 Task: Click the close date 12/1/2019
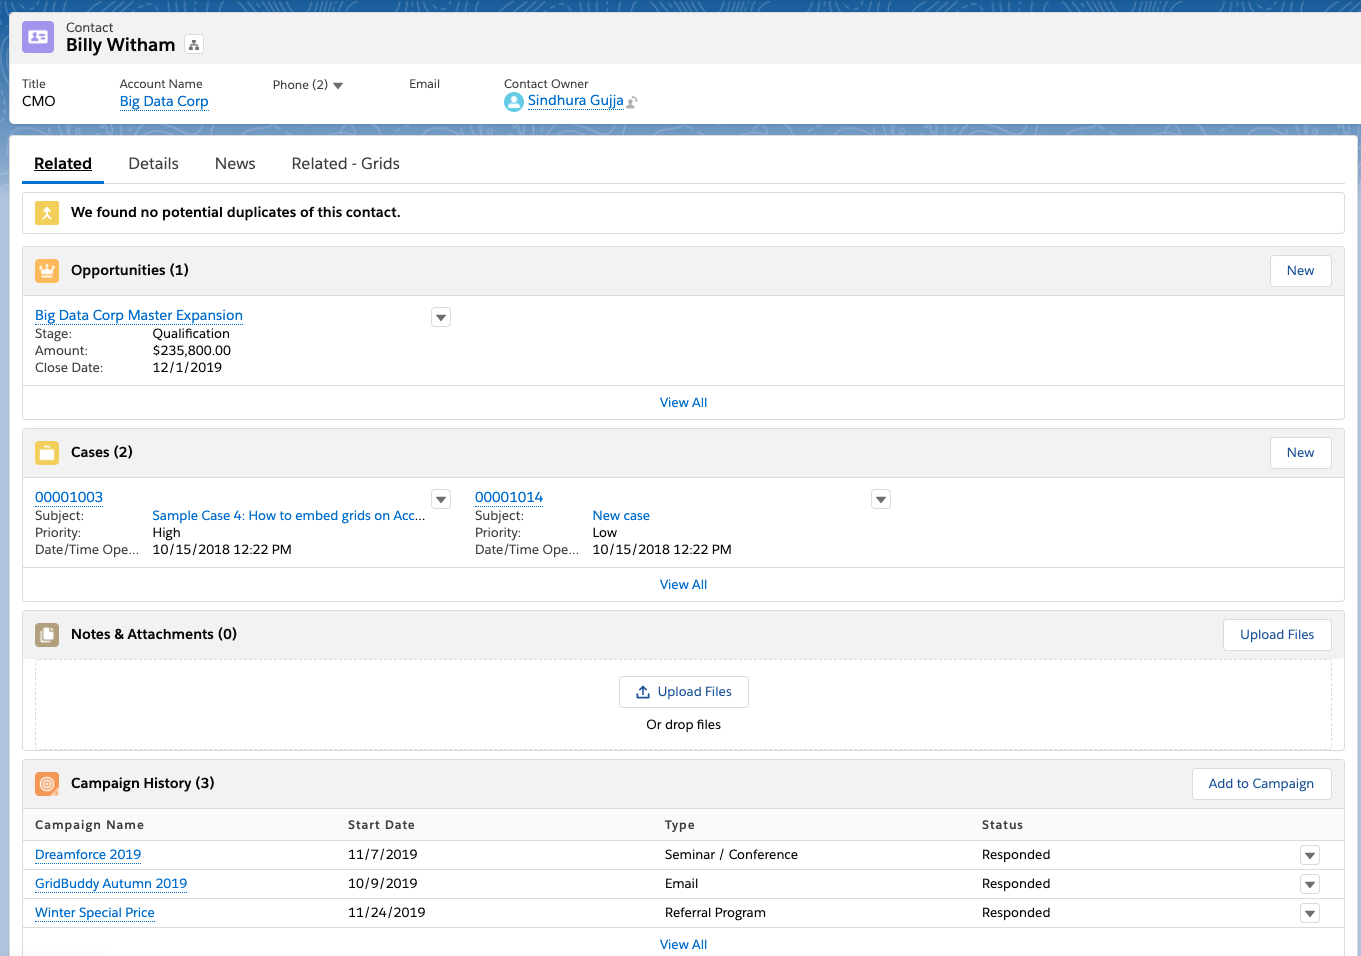point(187,368)
